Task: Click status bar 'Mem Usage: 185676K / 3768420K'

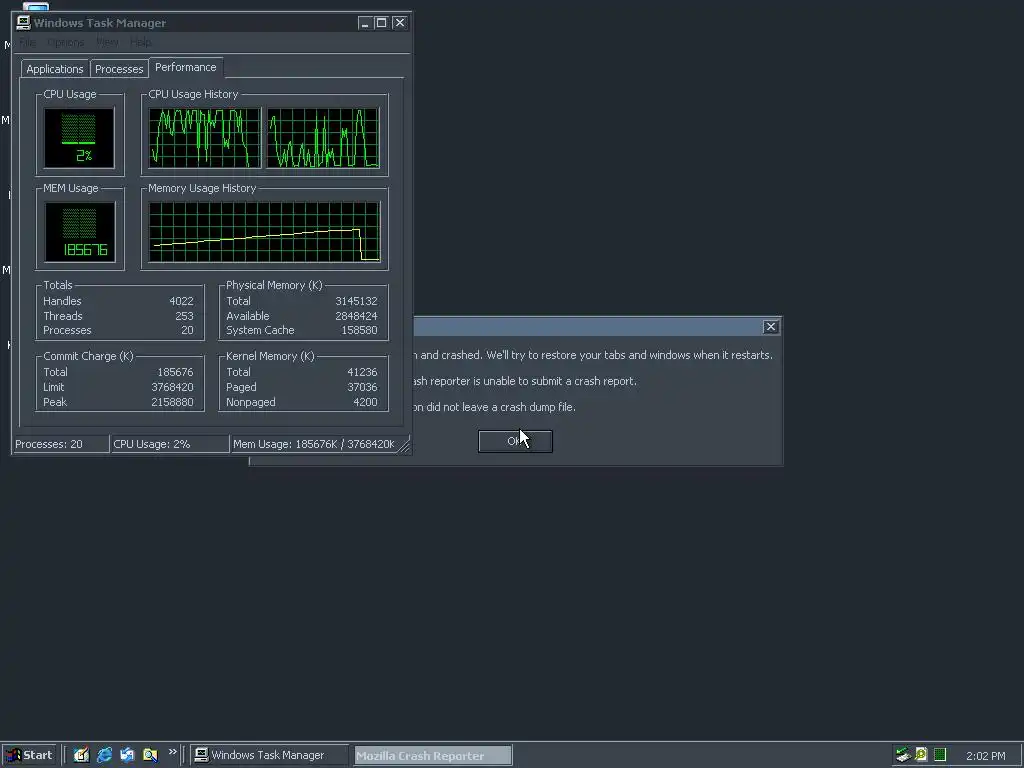Action: [x=314, y=444]
